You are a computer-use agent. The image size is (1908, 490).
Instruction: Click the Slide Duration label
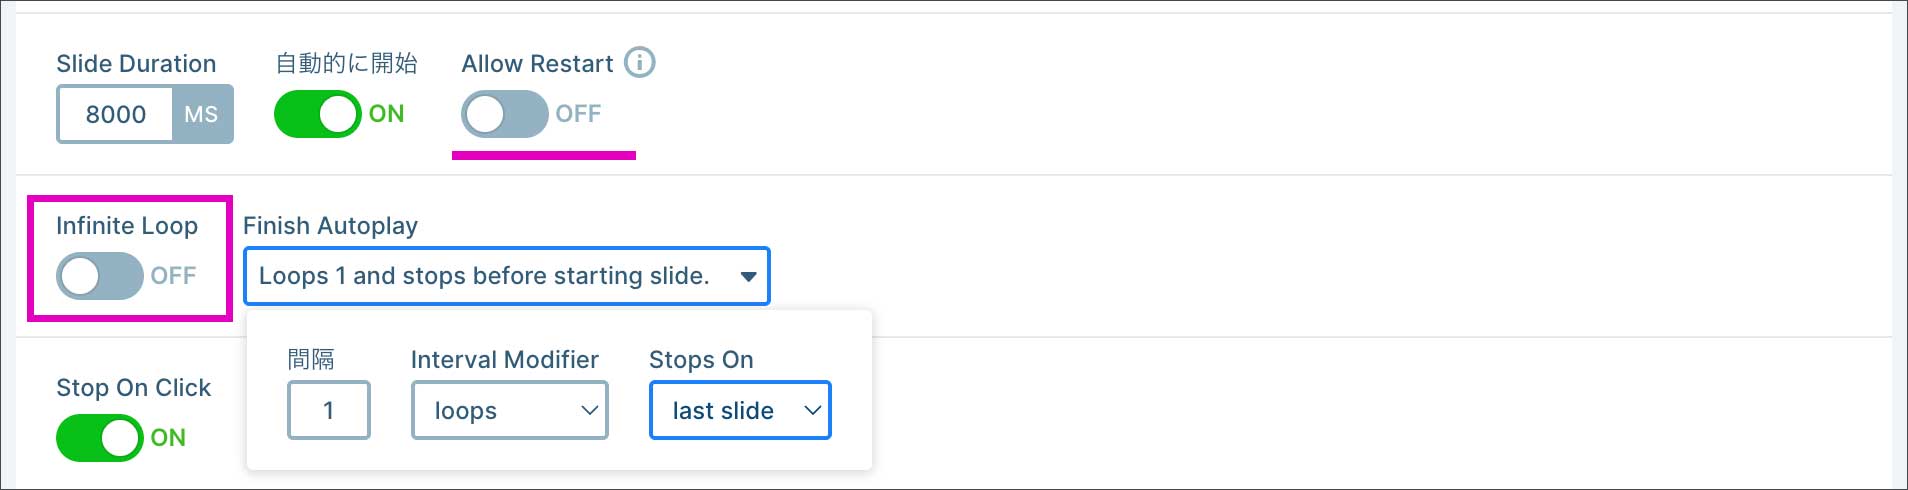(x=136, y=64)
